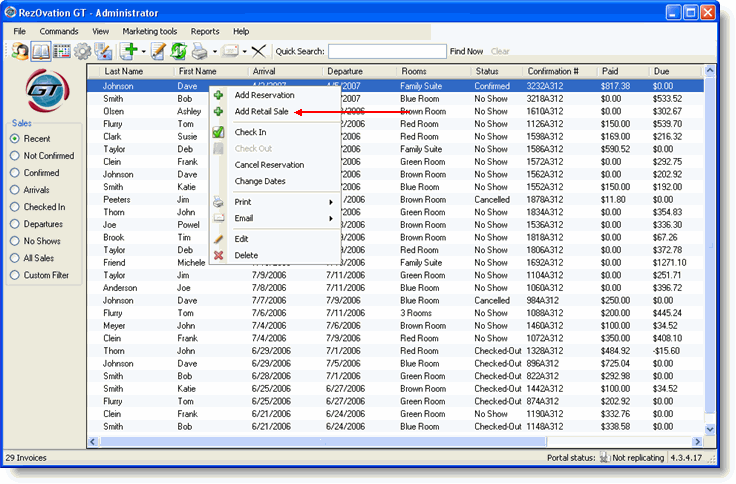
Task: Open the Help menu
Action: pos(241,31)
